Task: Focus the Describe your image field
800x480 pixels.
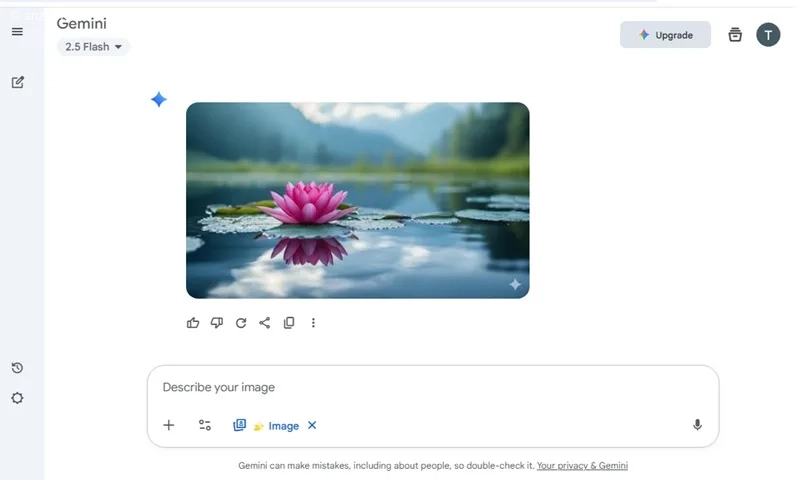Action: [433, 387]
